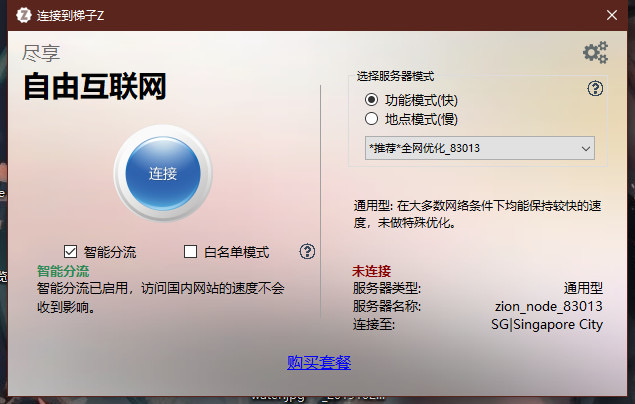Close the 连接到梯子Z window
635x404 pixels.
pos(612,14)
